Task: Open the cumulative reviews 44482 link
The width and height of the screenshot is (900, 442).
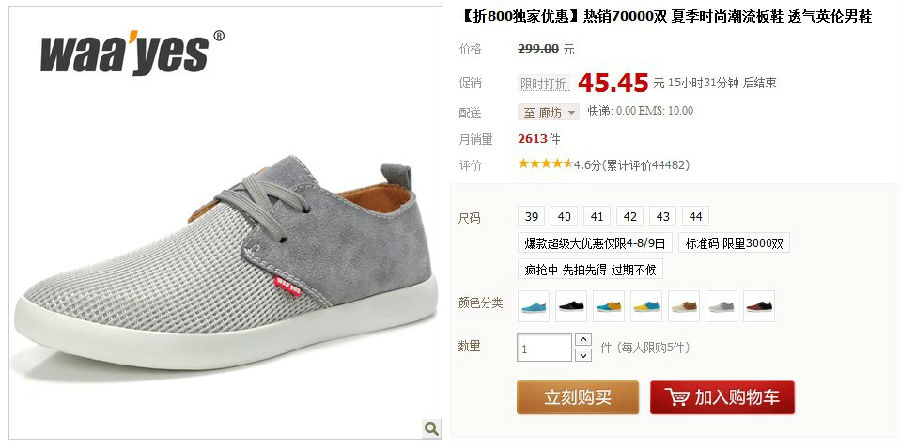Action: click(644, 165)
